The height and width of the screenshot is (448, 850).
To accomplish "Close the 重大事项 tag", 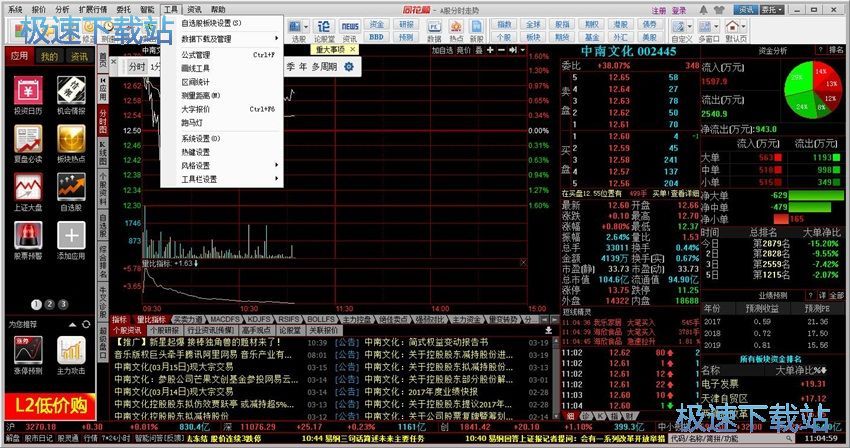I will pos(352,49).
